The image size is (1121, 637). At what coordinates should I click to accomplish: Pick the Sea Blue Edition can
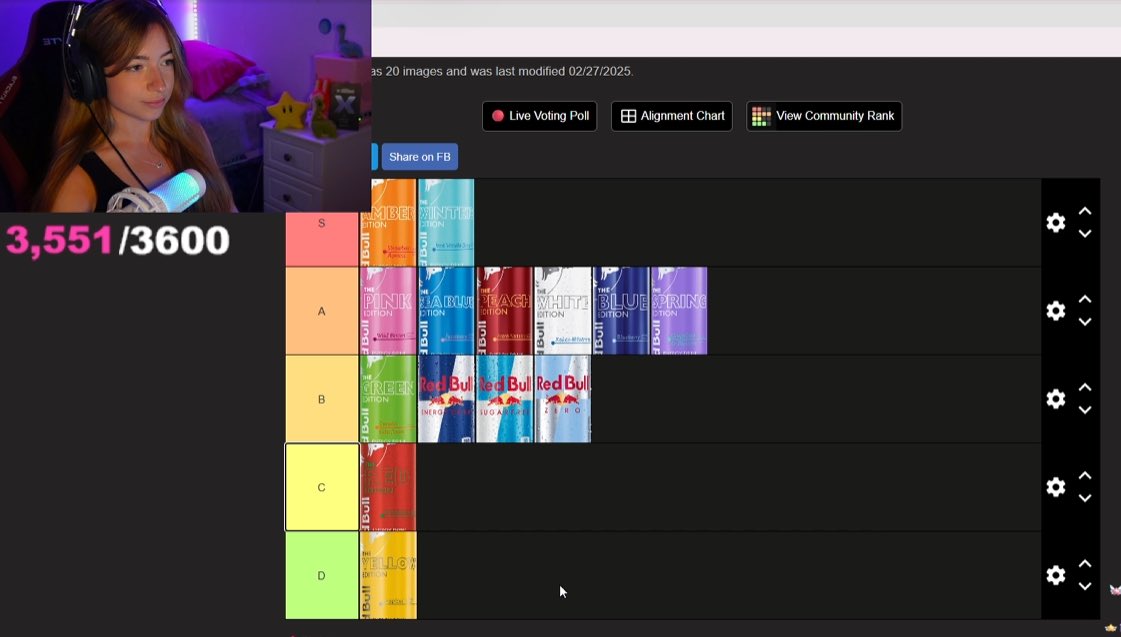point(446,311)
